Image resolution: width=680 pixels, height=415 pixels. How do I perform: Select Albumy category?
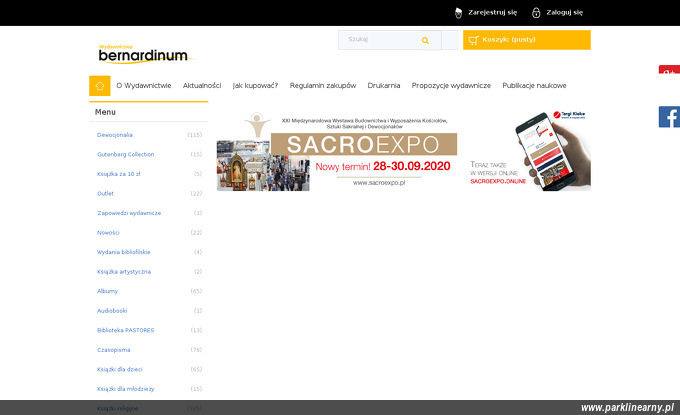point(107,291)
